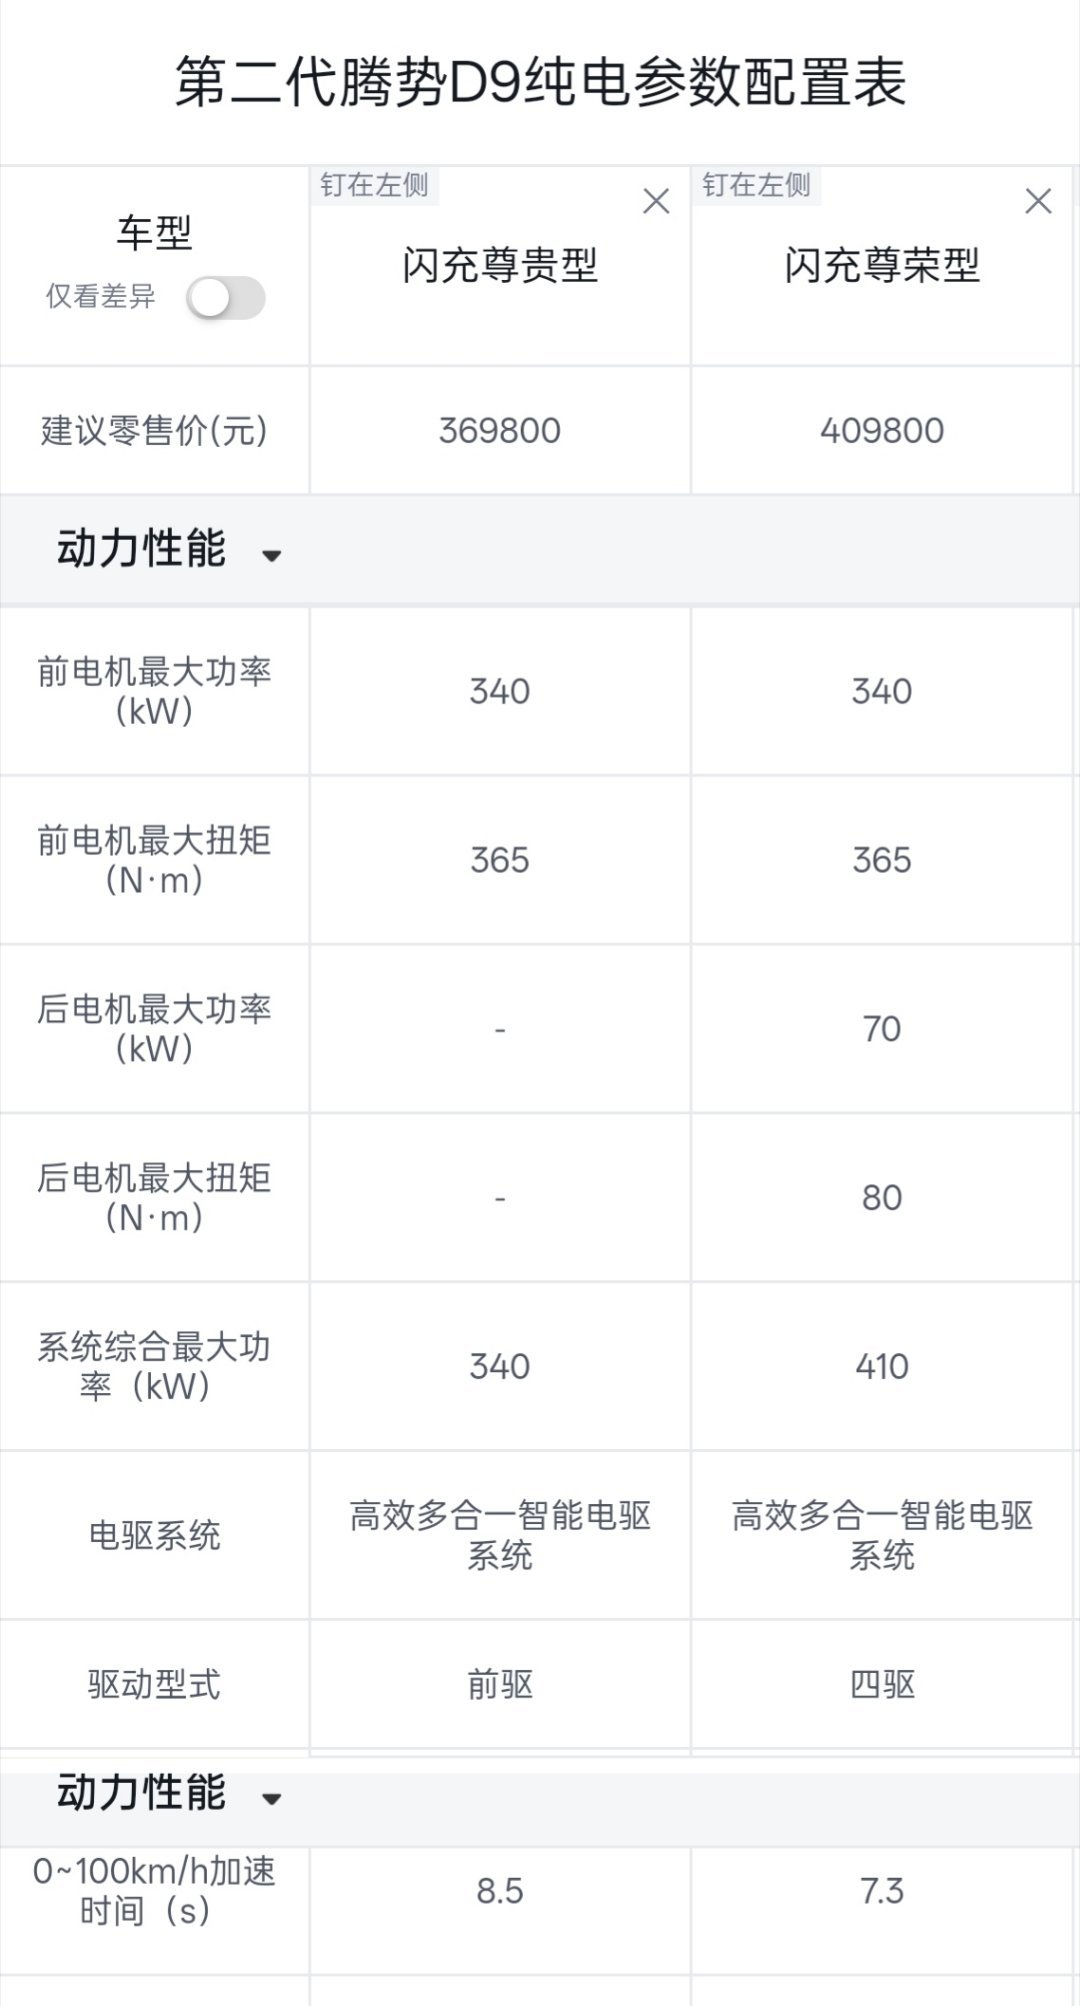The image size is (1080, 2006).
Task: Tap the 前驱 drive type cell
Action: pyautogui.click(x=499, y=1685)
